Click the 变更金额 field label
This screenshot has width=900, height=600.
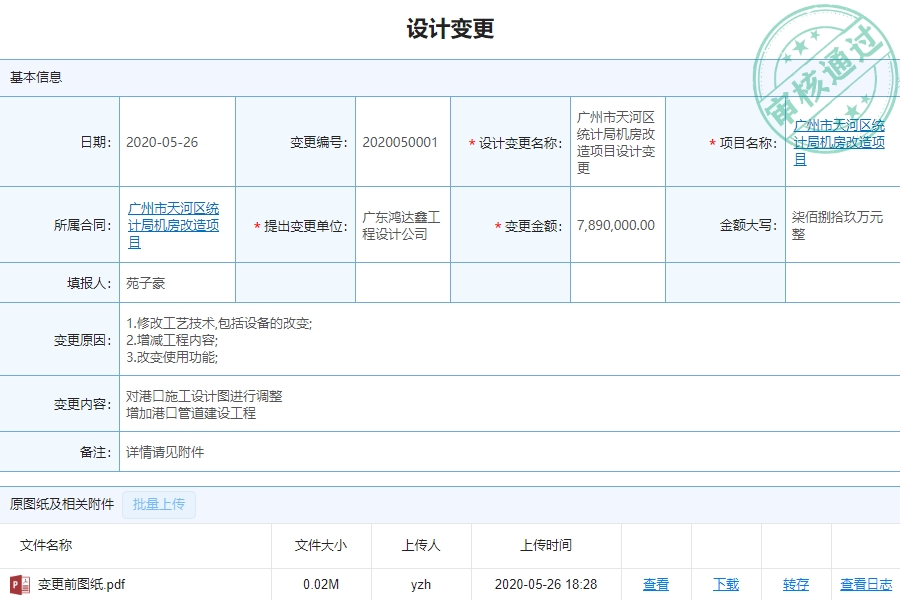tap(529, 226)
